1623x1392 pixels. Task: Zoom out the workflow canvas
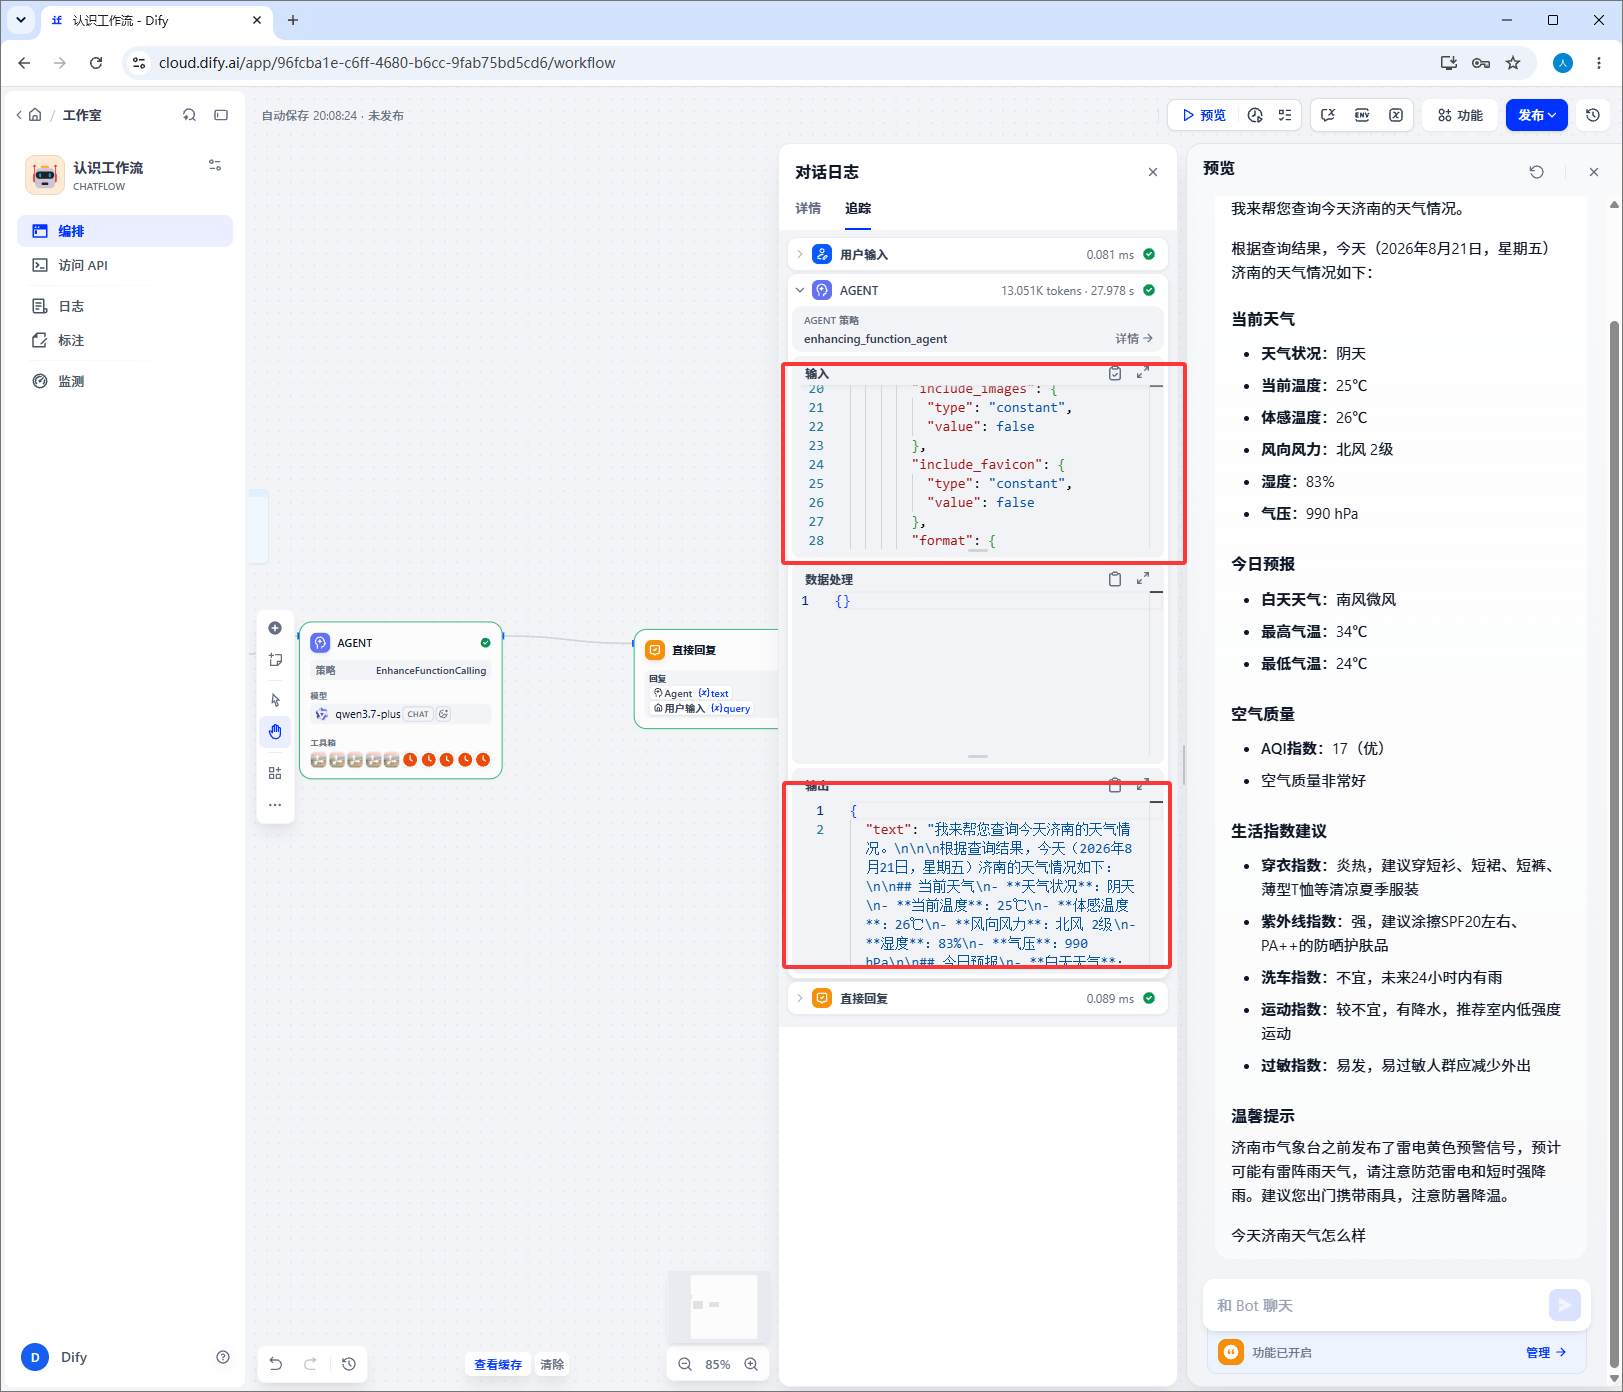[x=685, y=1364]
